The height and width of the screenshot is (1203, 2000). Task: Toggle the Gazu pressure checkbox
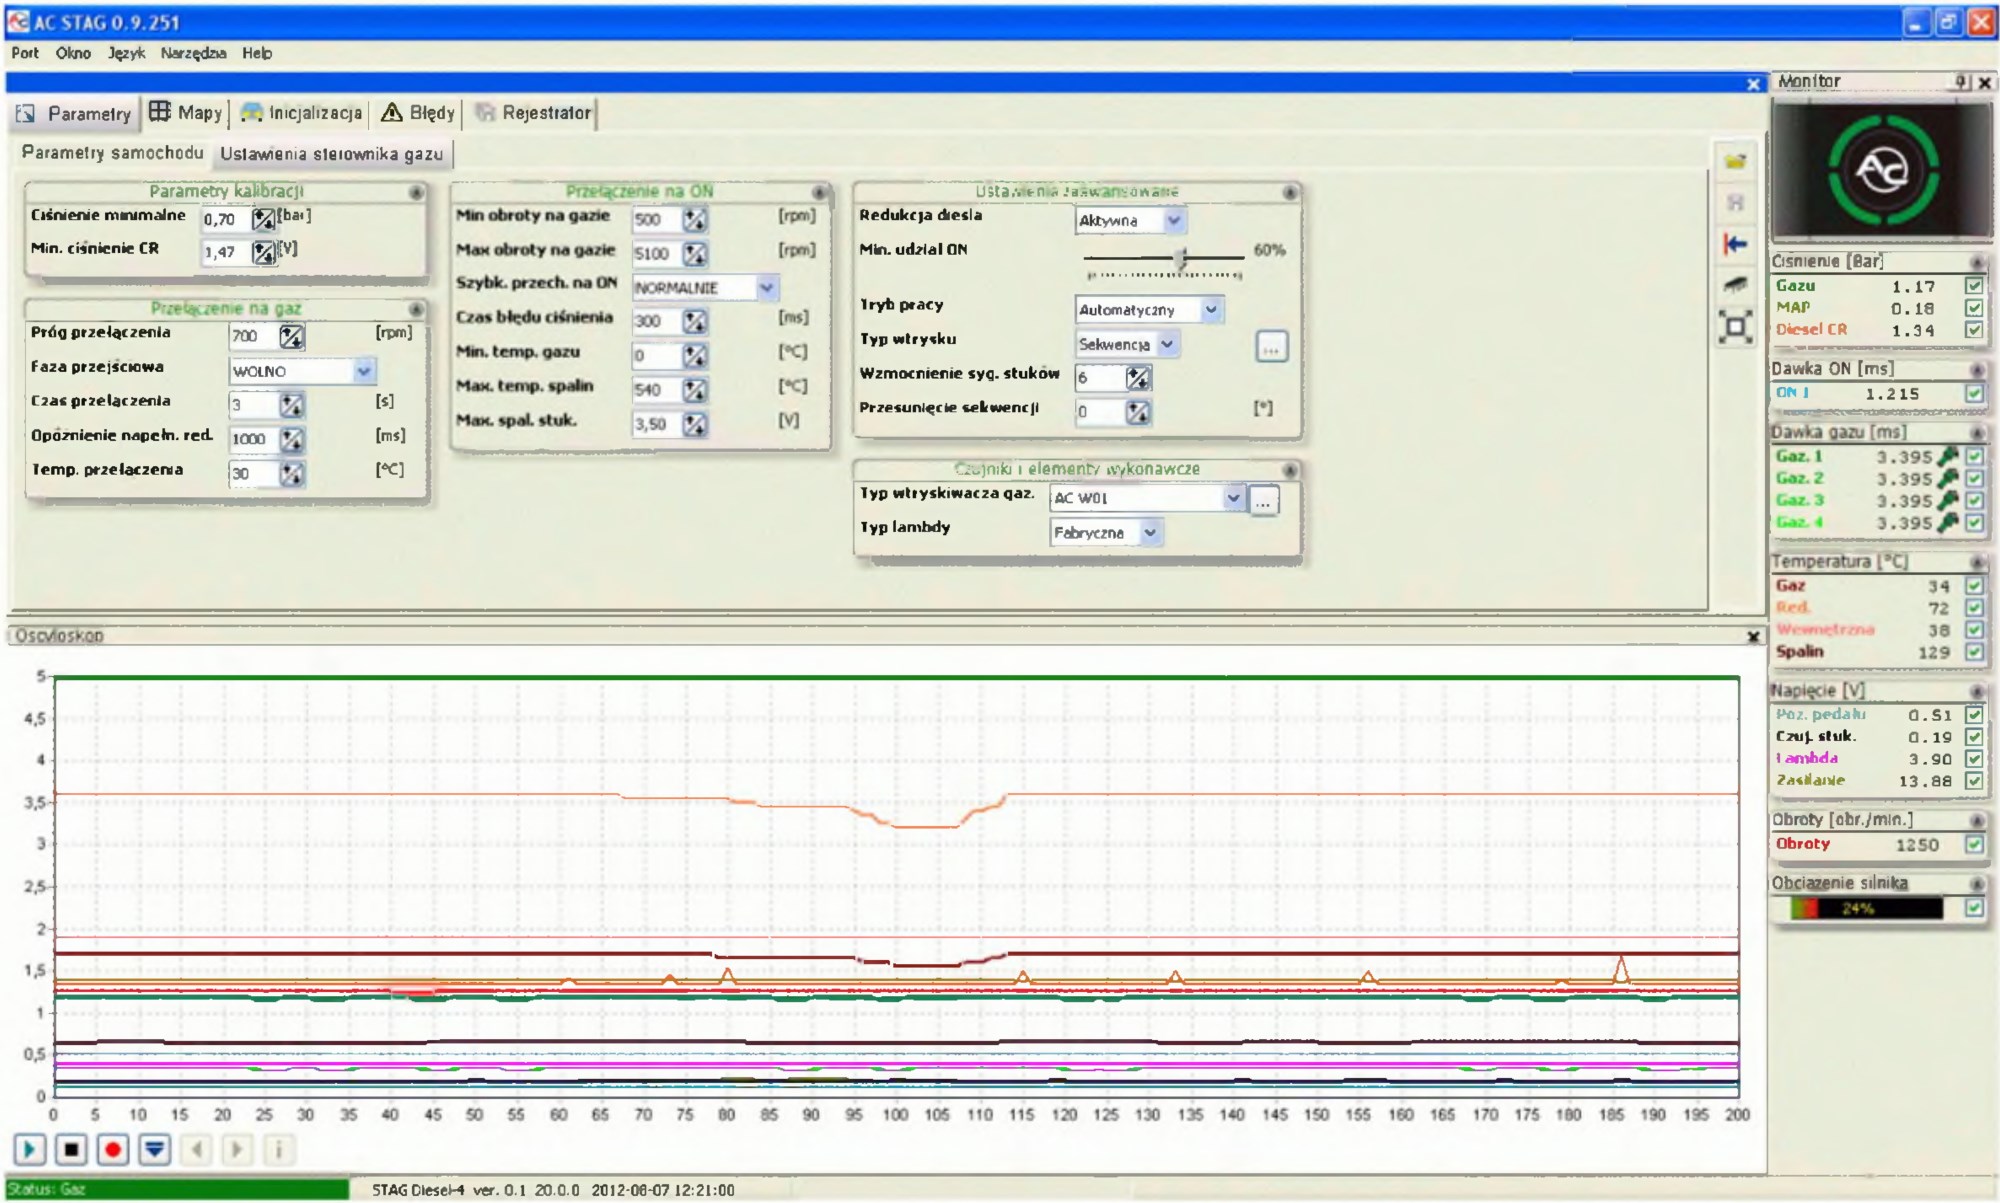coord(1974,286)
